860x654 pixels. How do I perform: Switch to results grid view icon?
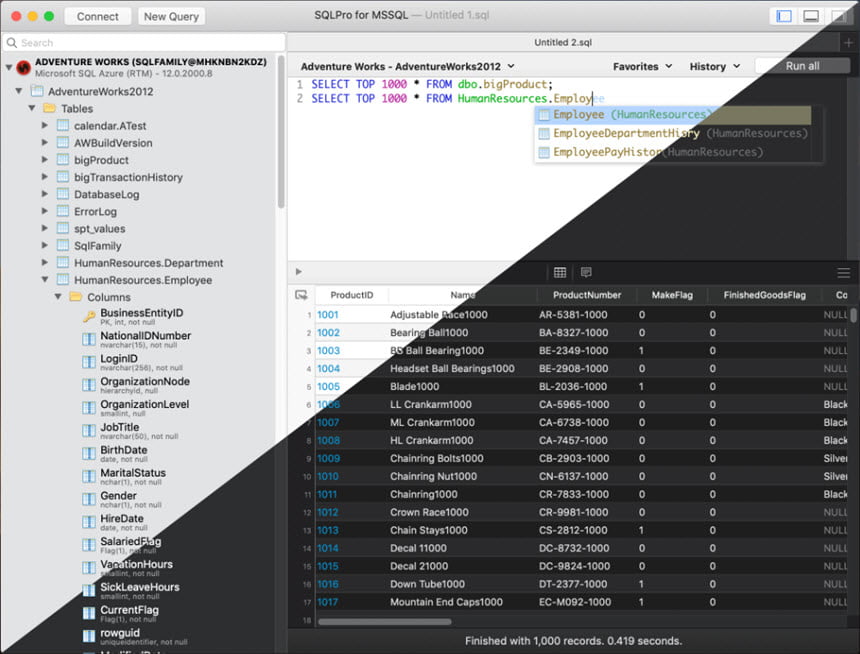tap(559, 272)
